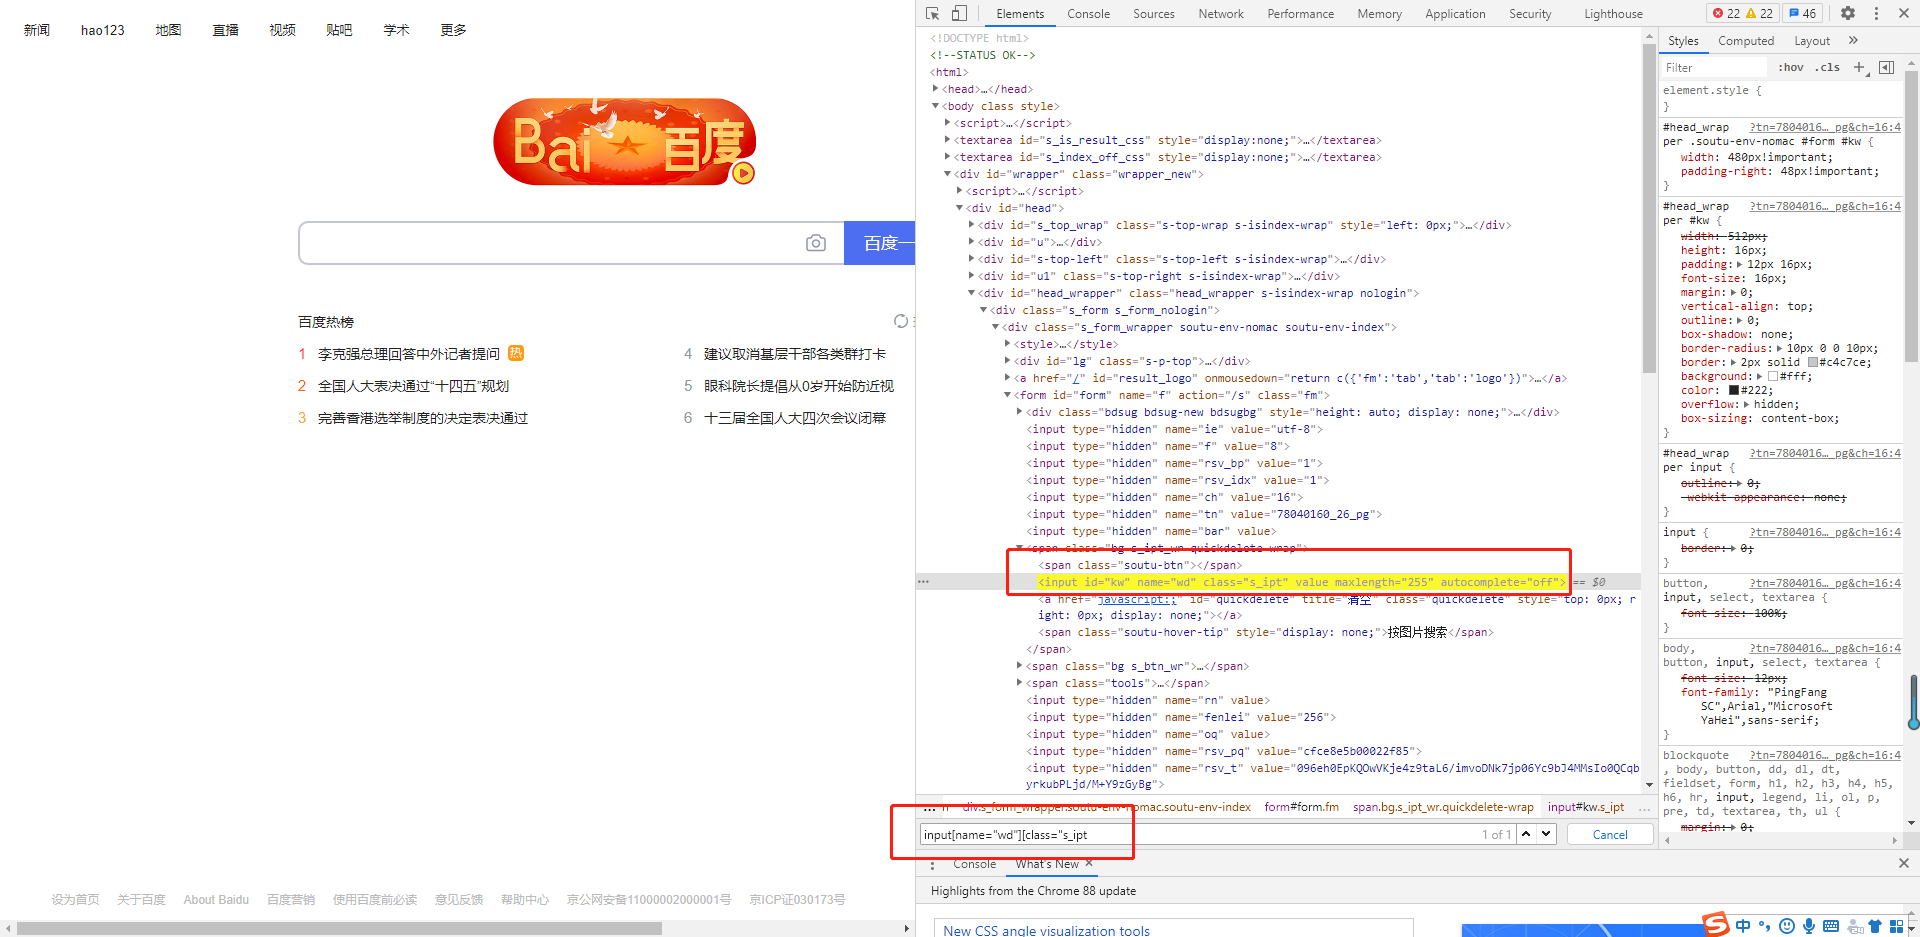The width and height of the screenshot is (1920, 937).
Task: Click Sogou voice input microphone
Action: click(x=1809, y=926)
